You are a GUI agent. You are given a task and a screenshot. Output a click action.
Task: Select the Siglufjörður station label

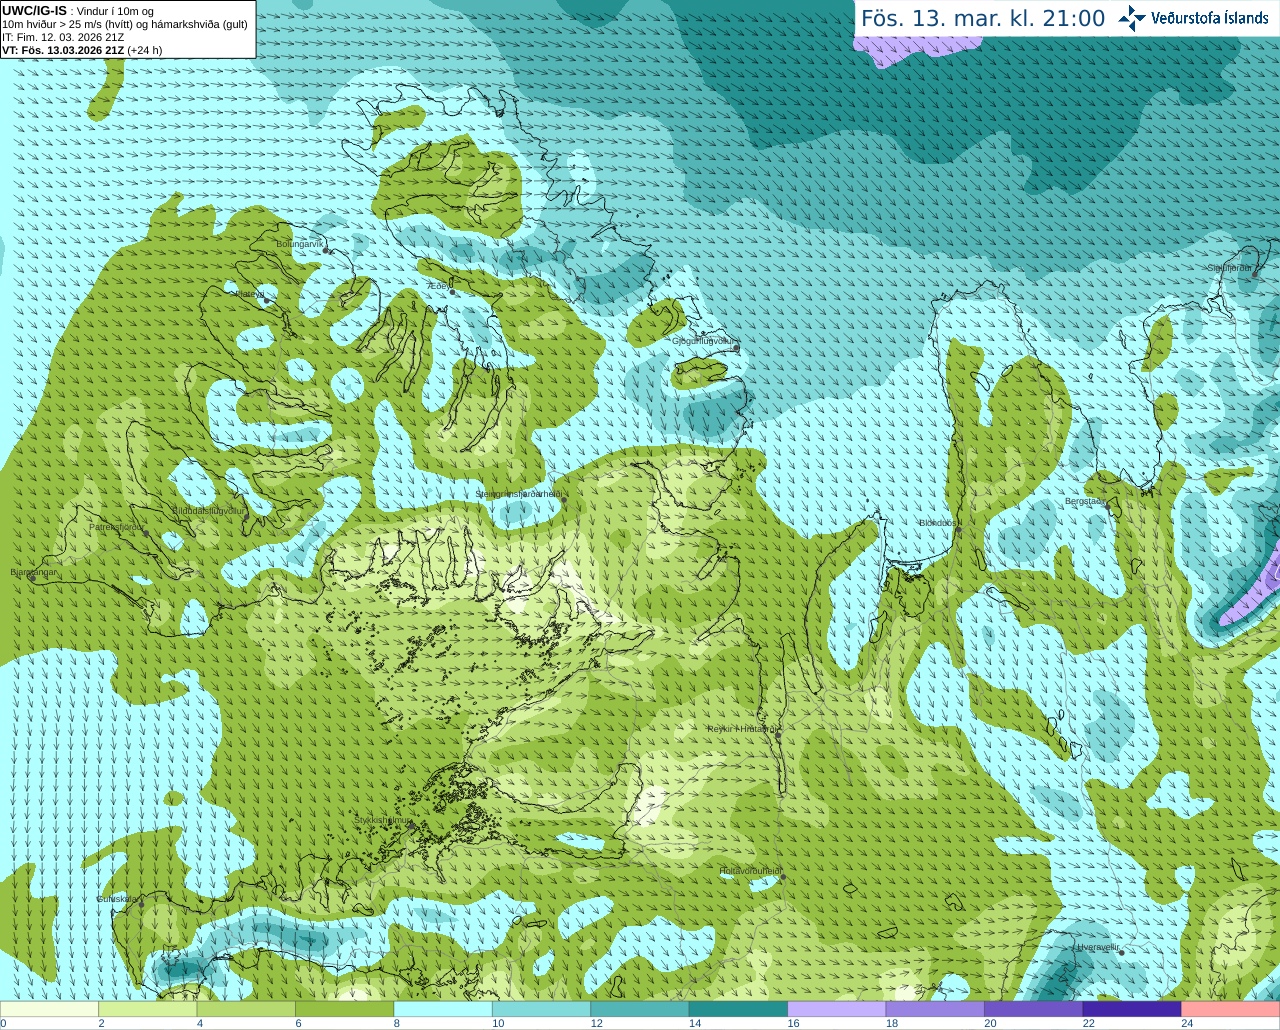(1229, 268)
